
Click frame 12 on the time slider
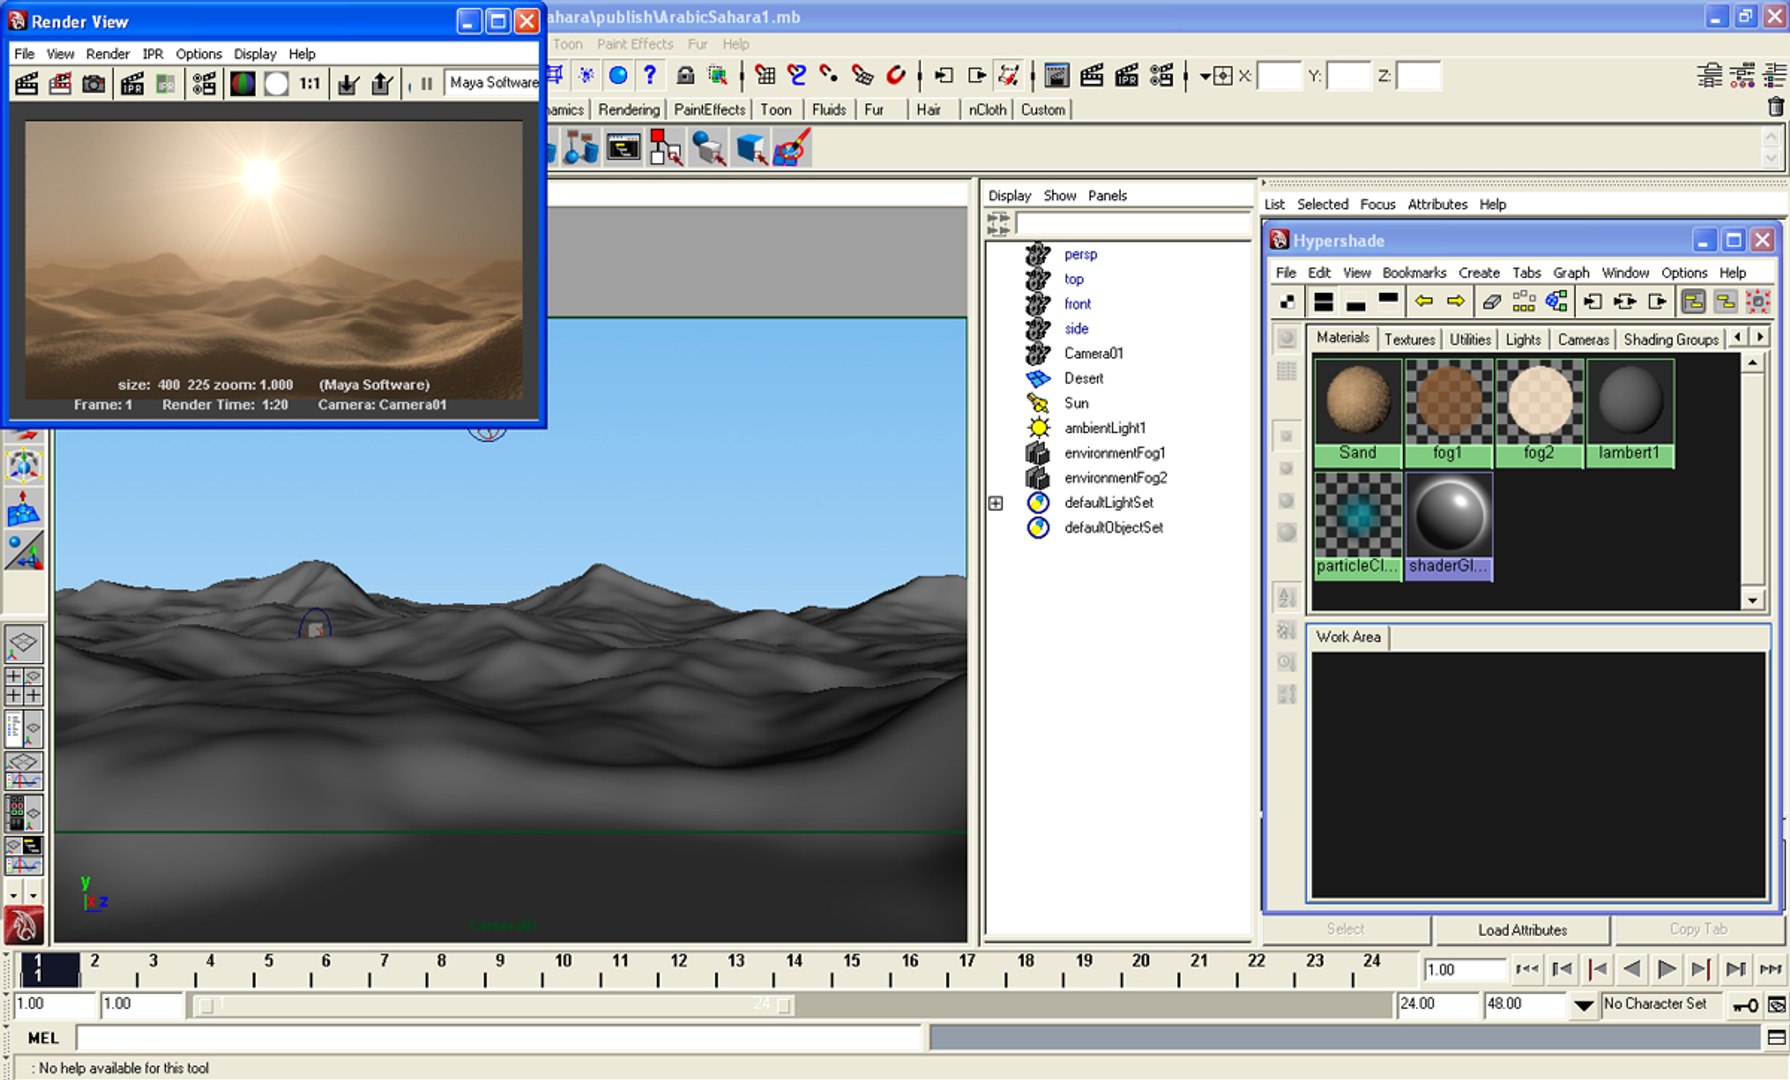click(x=679, y=968)
